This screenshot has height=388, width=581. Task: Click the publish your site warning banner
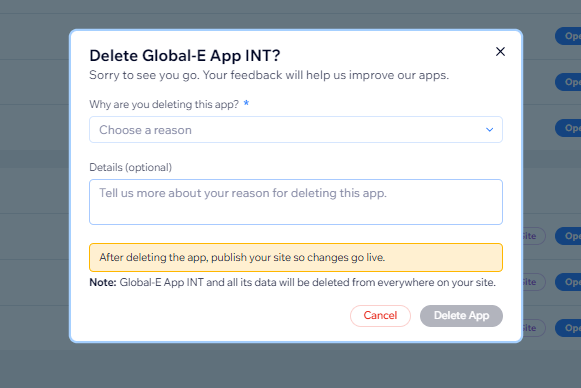(x=296, y=258)
